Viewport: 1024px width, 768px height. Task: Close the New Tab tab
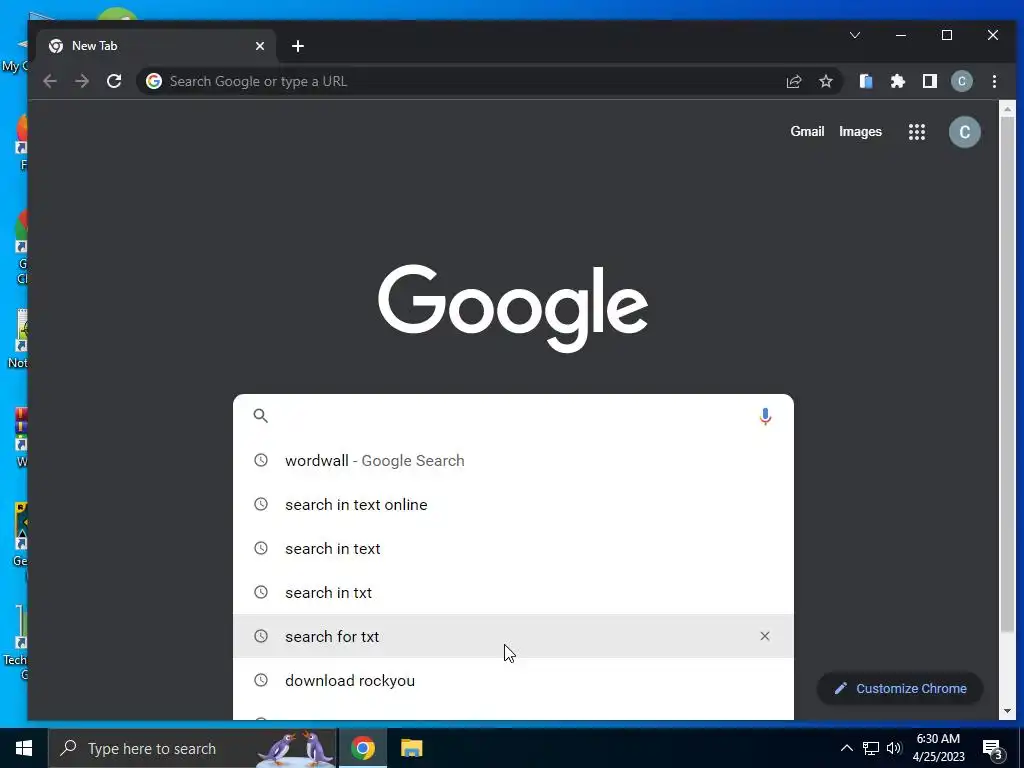point(260,46)
